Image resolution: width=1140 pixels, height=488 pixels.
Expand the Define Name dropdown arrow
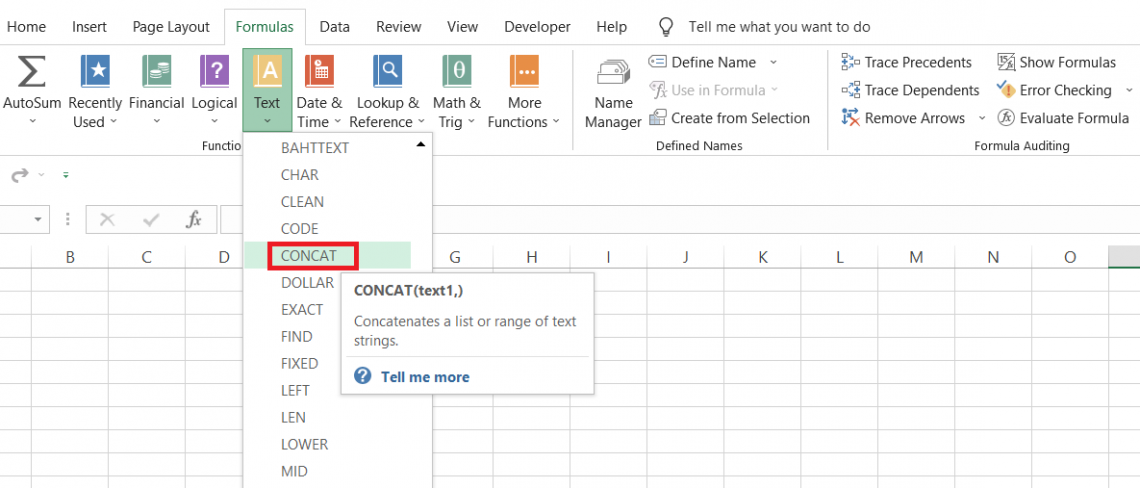pyautogui.click(x=773, y=62)
